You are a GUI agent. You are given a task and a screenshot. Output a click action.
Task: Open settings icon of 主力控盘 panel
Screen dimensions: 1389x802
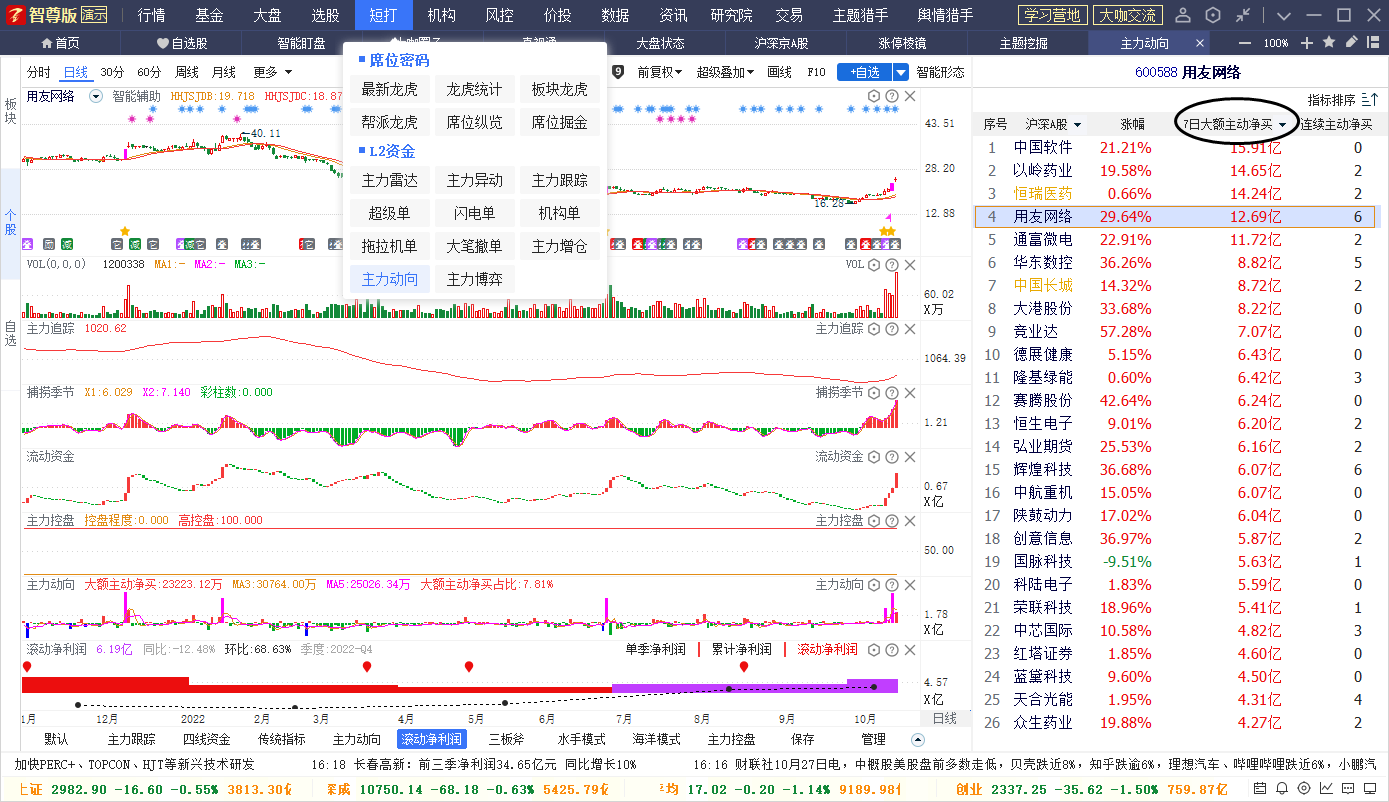click(x=873, y=521)
